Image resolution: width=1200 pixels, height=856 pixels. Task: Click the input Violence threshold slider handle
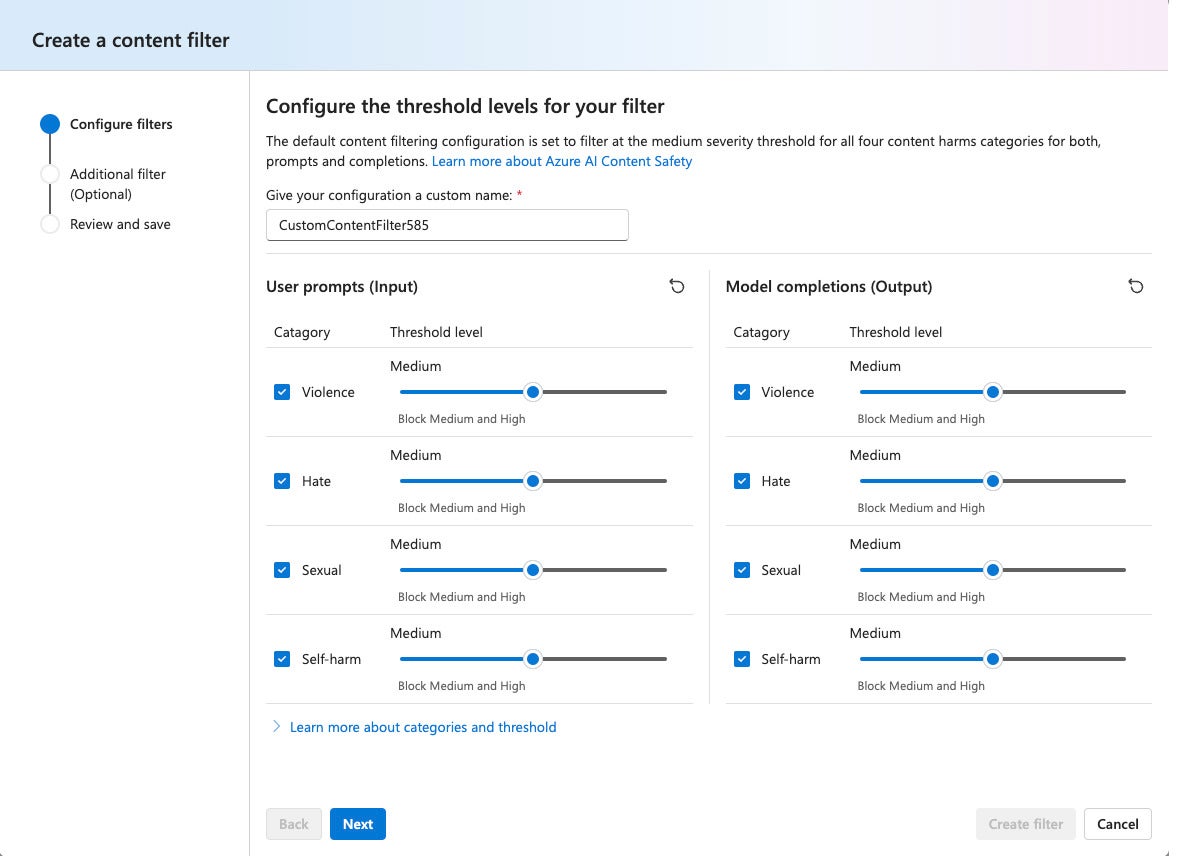[533, 392]
